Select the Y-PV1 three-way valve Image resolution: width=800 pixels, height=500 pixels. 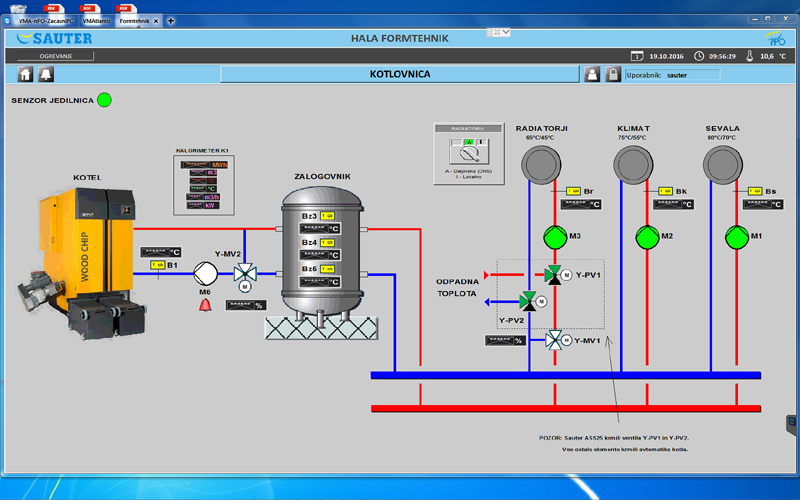tap(556, 275)
